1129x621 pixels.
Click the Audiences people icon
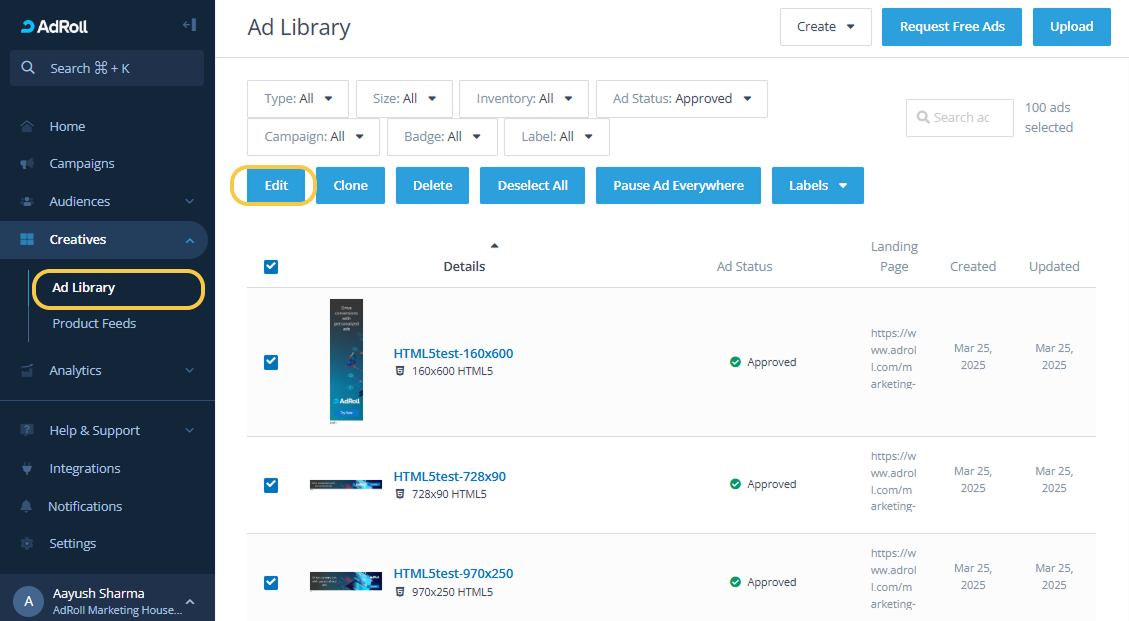point(28,202)
